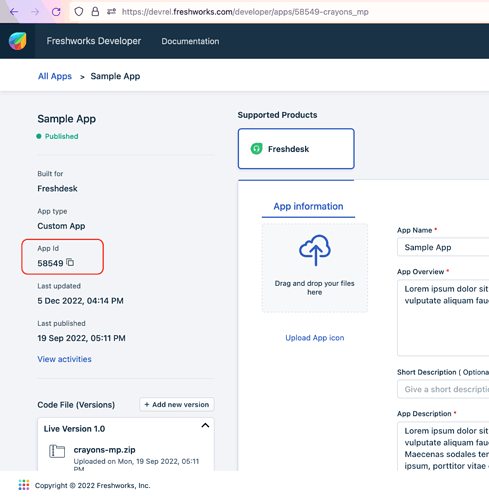This screenshot has width=489, height=500.
Task: Navigate to All Apps breadcrumb
Action: tap(55, 76)
